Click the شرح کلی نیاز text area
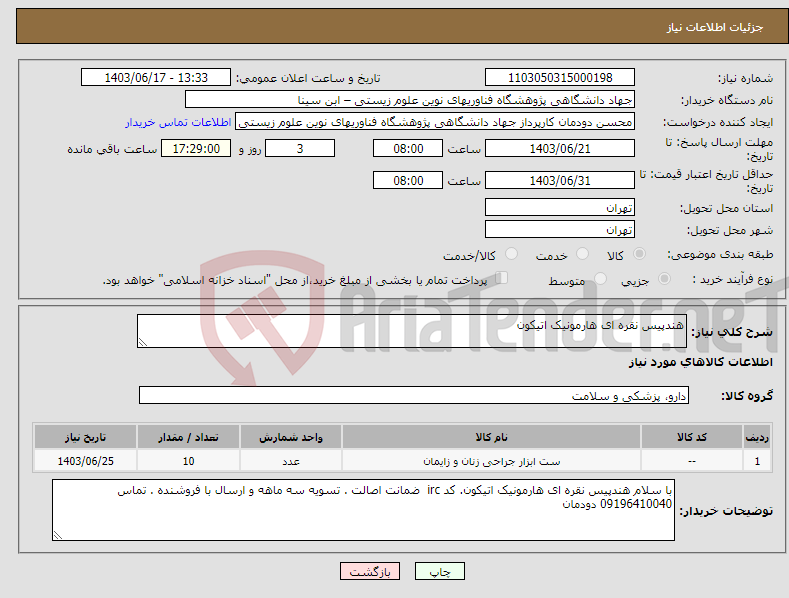Image resolution: width=789 pixels, height=598 pixels. coord(412,331)
